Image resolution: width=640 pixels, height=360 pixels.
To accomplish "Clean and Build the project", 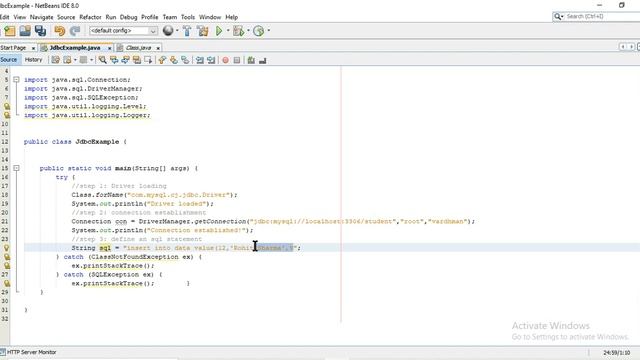I will coord(202,31).
